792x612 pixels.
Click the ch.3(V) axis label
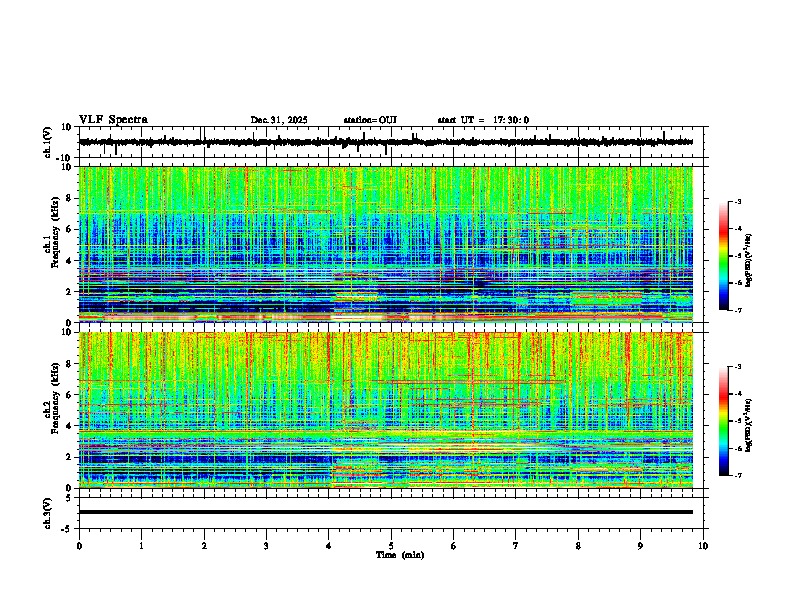(x=48, y=513)
